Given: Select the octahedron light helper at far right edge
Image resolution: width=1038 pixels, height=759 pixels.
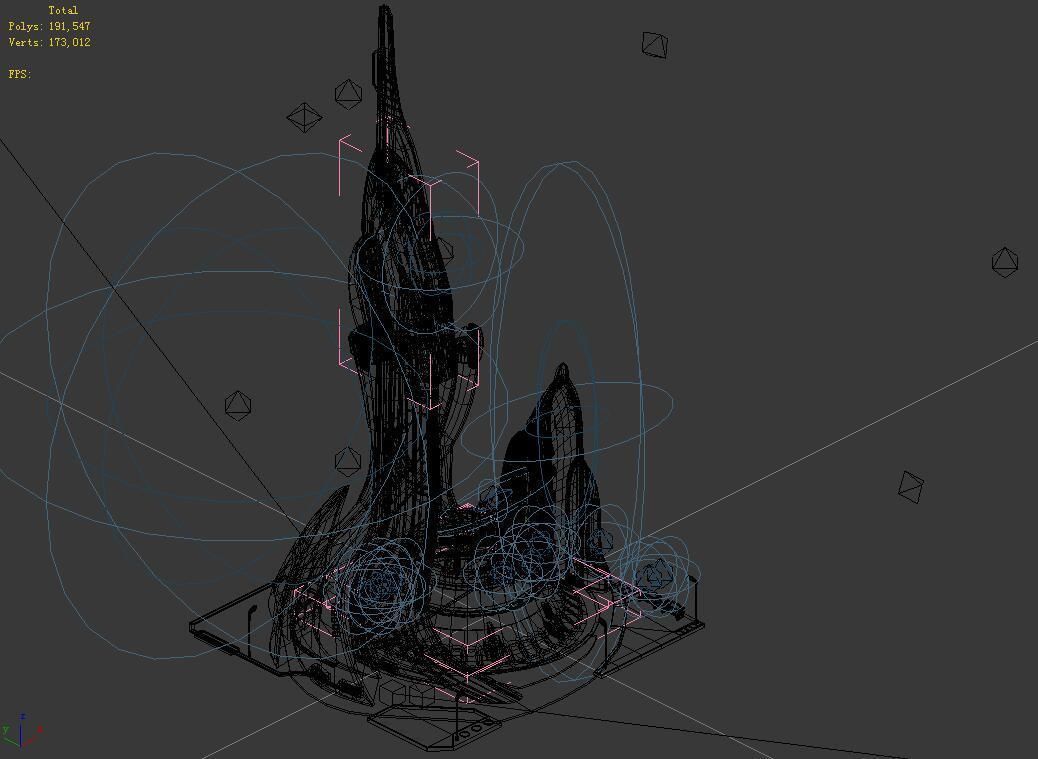Looking at the screenshot, I should 1005,262.
